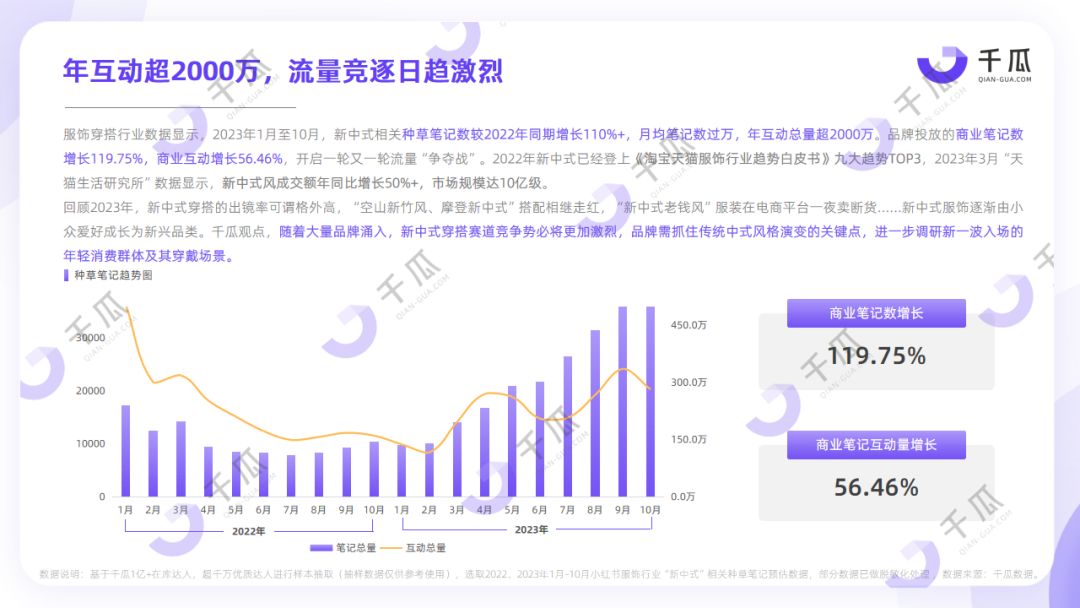
Task: Click the 2023年 year group label
Action: pos(532,531)
